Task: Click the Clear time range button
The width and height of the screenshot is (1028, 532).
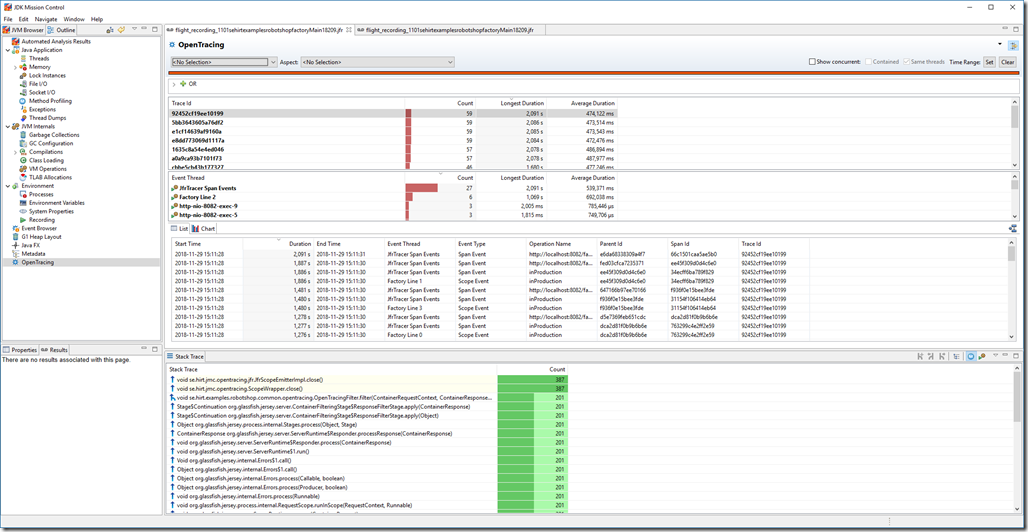Action: tap(1008, 62)
